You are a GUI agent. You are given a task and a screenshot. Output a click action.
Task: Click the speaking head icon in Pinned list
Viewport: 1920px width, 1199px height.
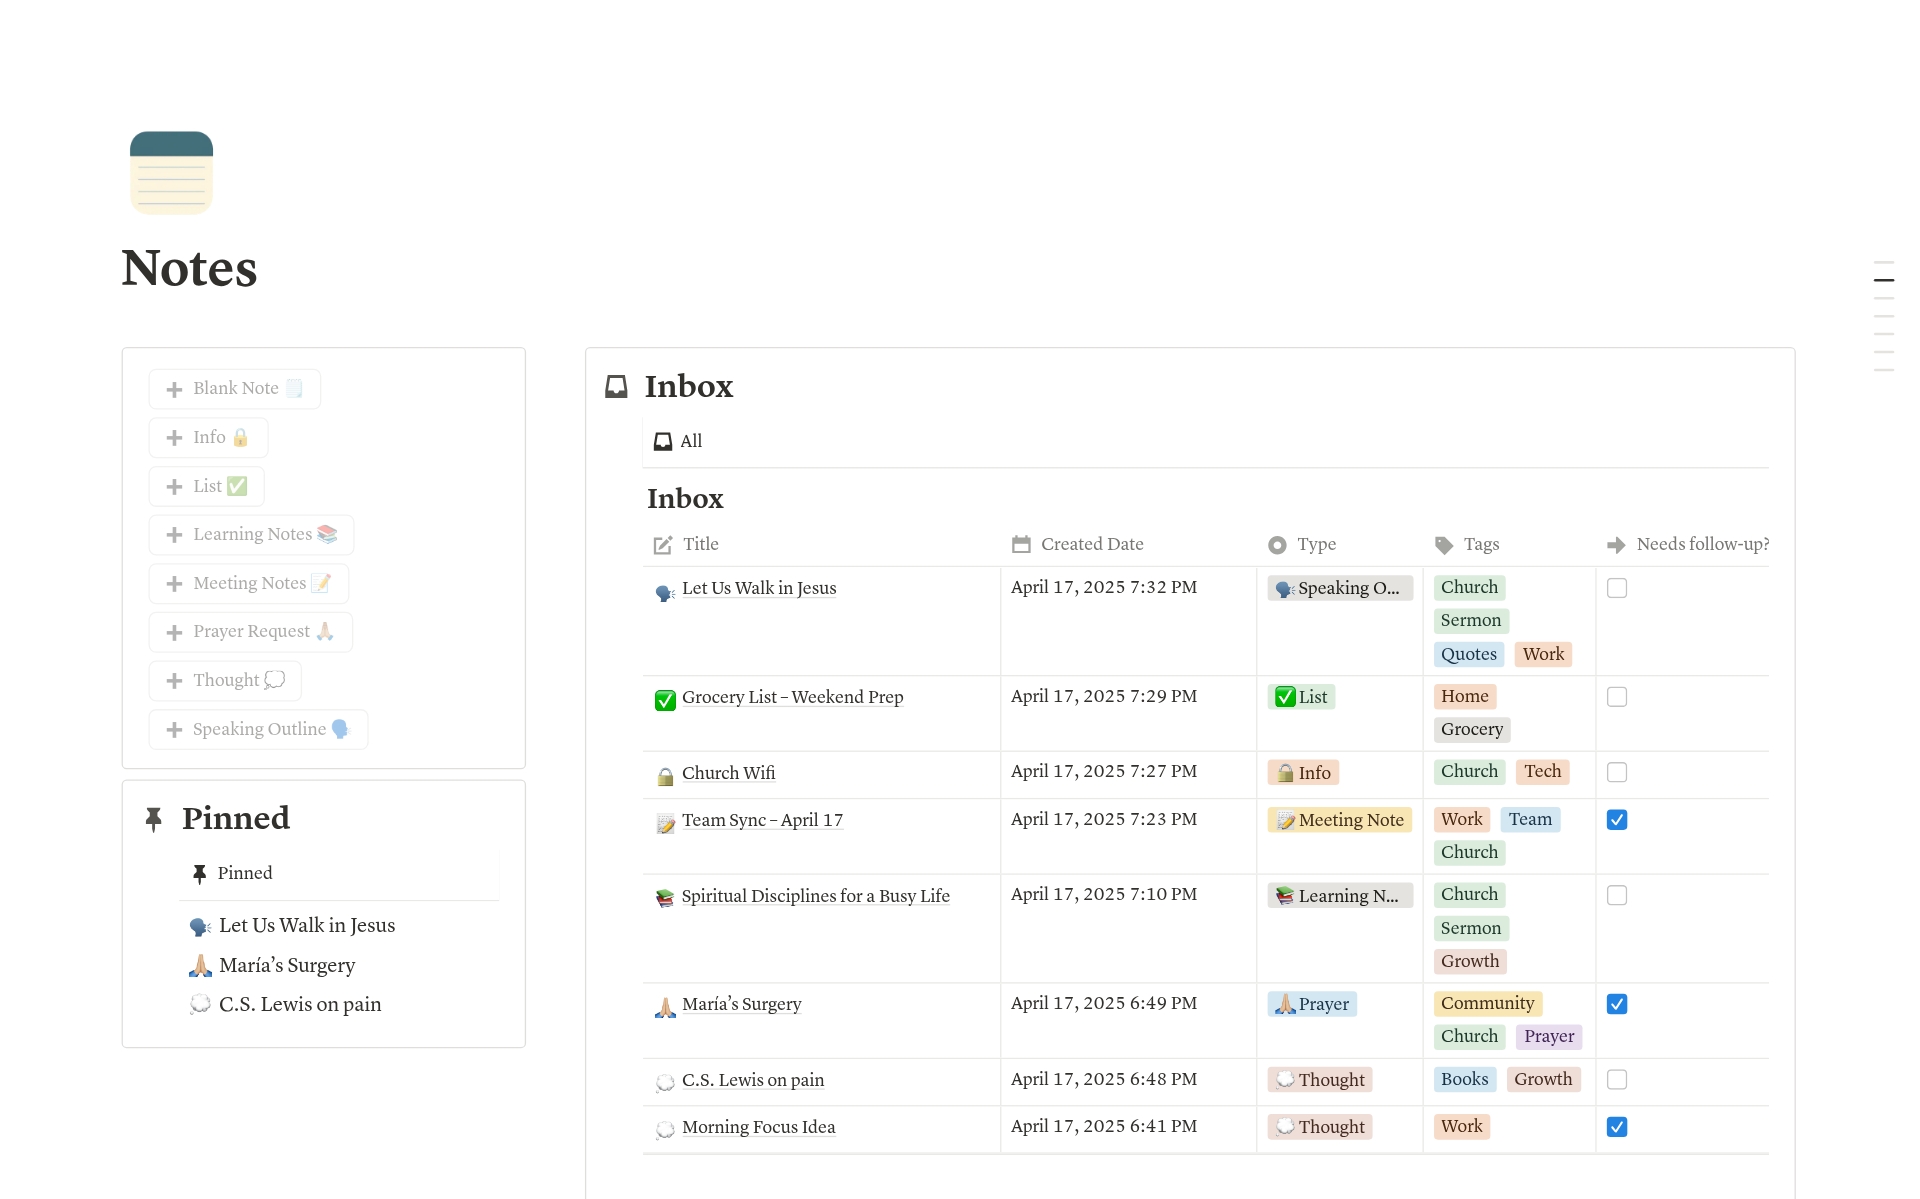click(x=200, y=927)
